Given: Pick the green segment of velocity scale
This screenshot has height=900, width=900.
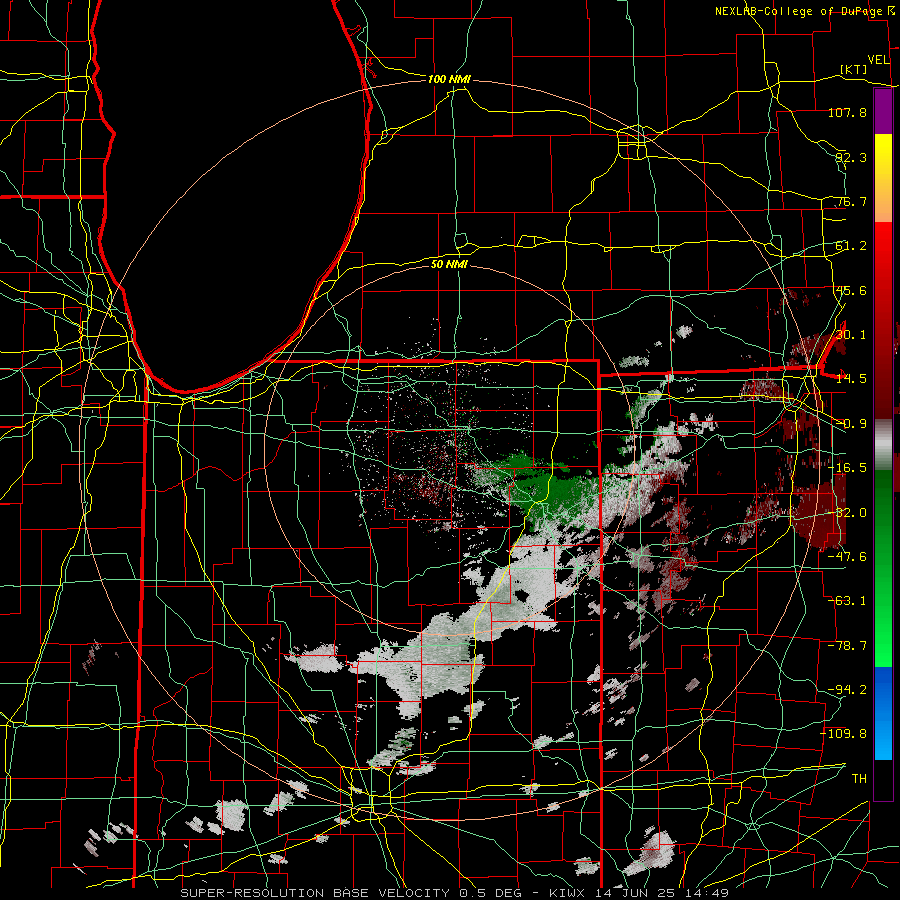Looking at the screenshot, I should point(883,568).
